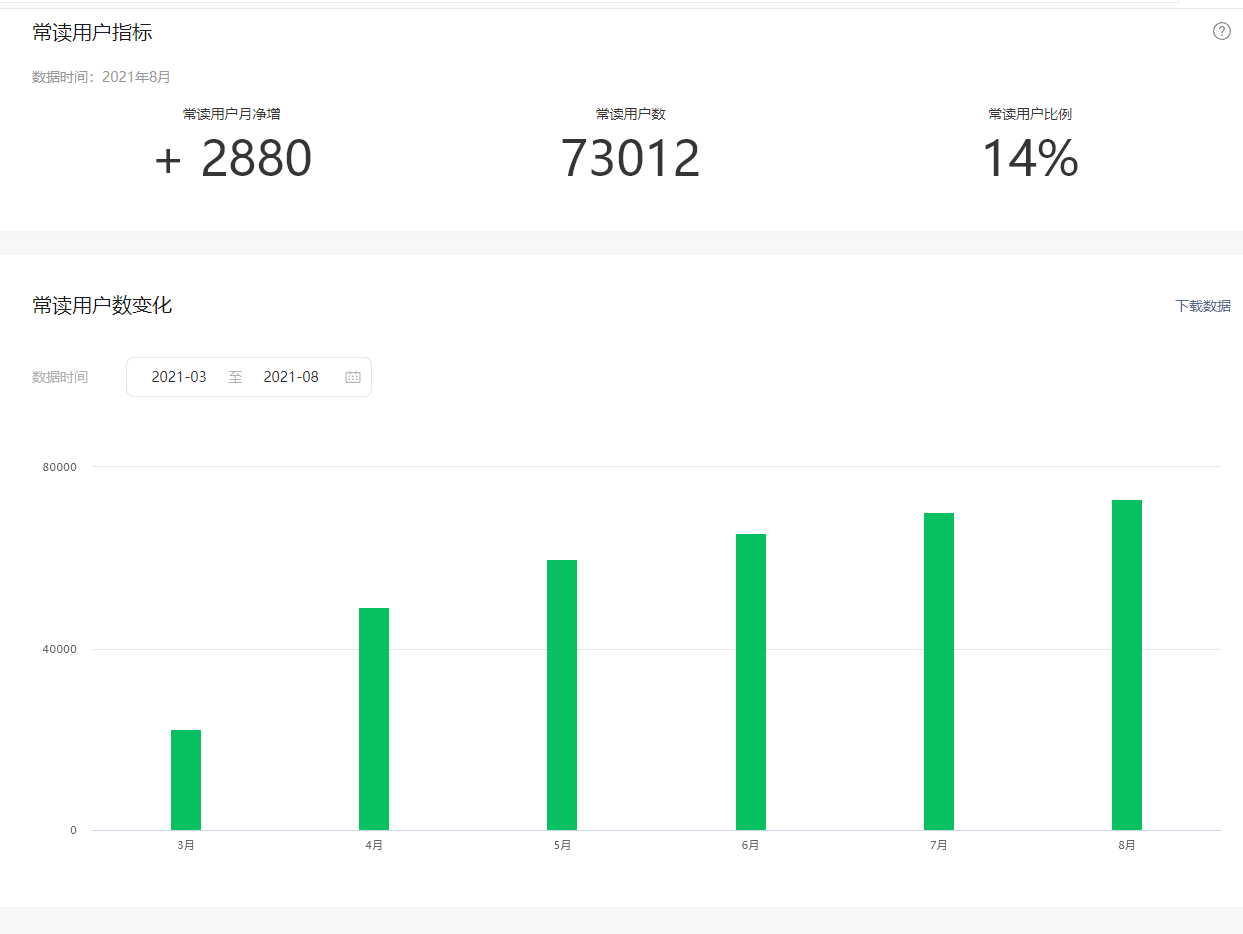
Task: Download data via 下载数据 link
Action: tap(1203, 306)
